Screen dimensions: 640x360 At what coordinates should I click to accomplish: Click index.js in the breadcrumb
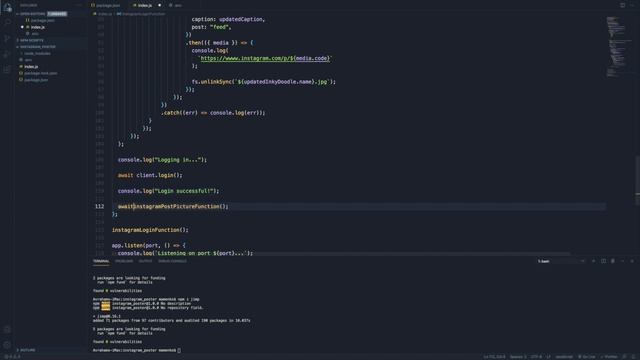point(103,14)
